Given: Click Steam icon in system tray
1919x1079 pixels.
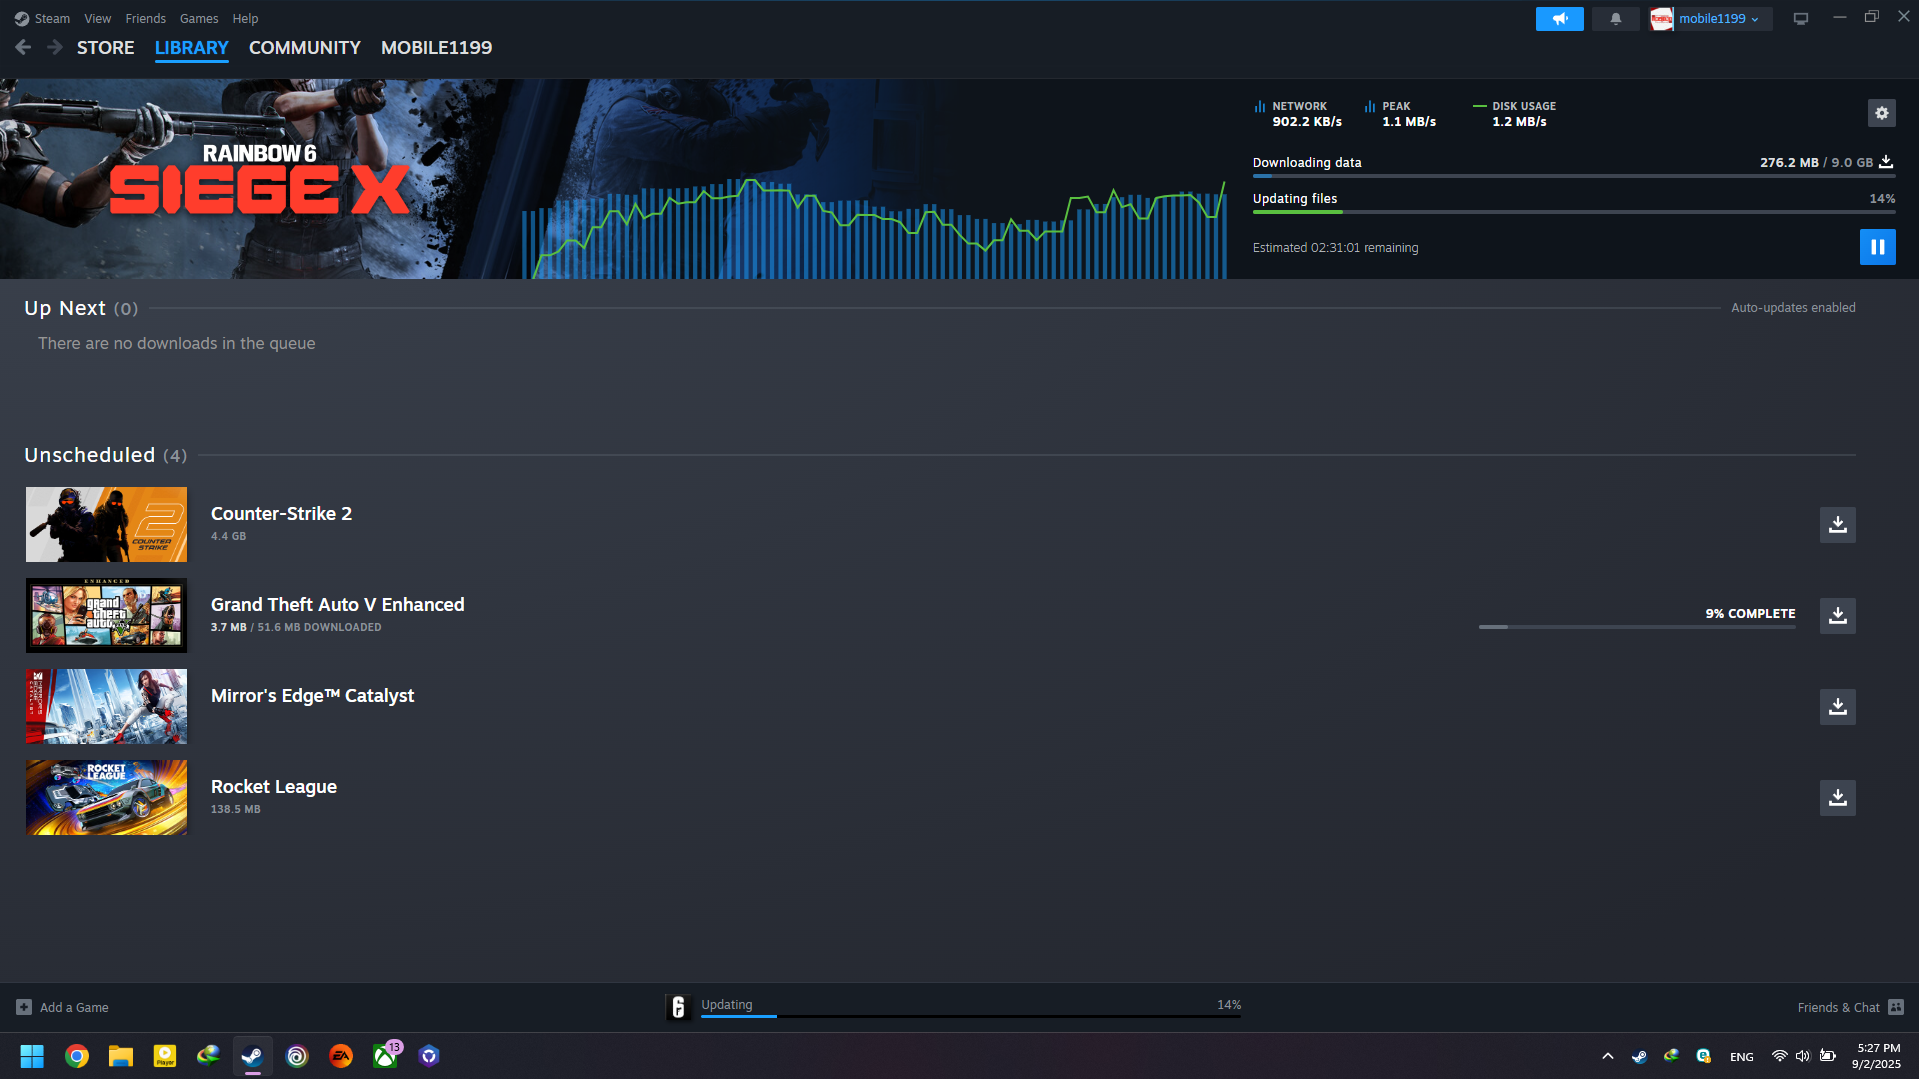Looking at the screenshot, I should pos(1639,1056).
